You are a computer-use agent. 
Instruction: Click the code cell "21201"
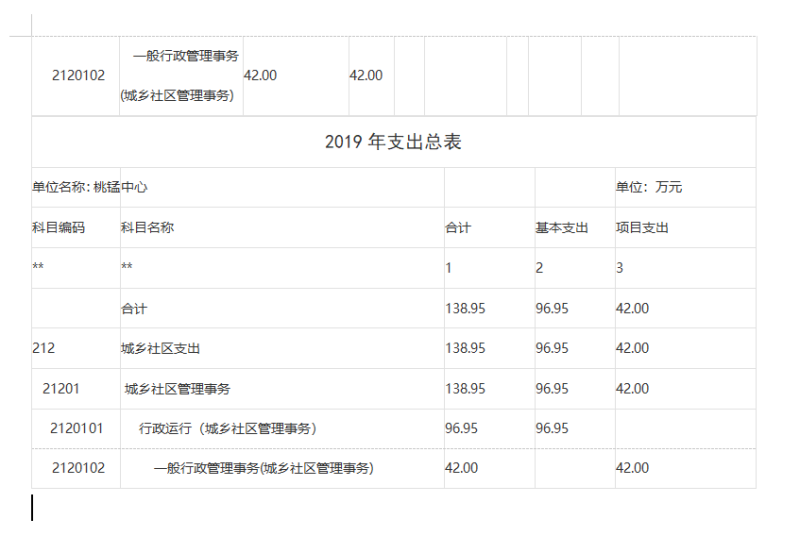click(61, 388)
